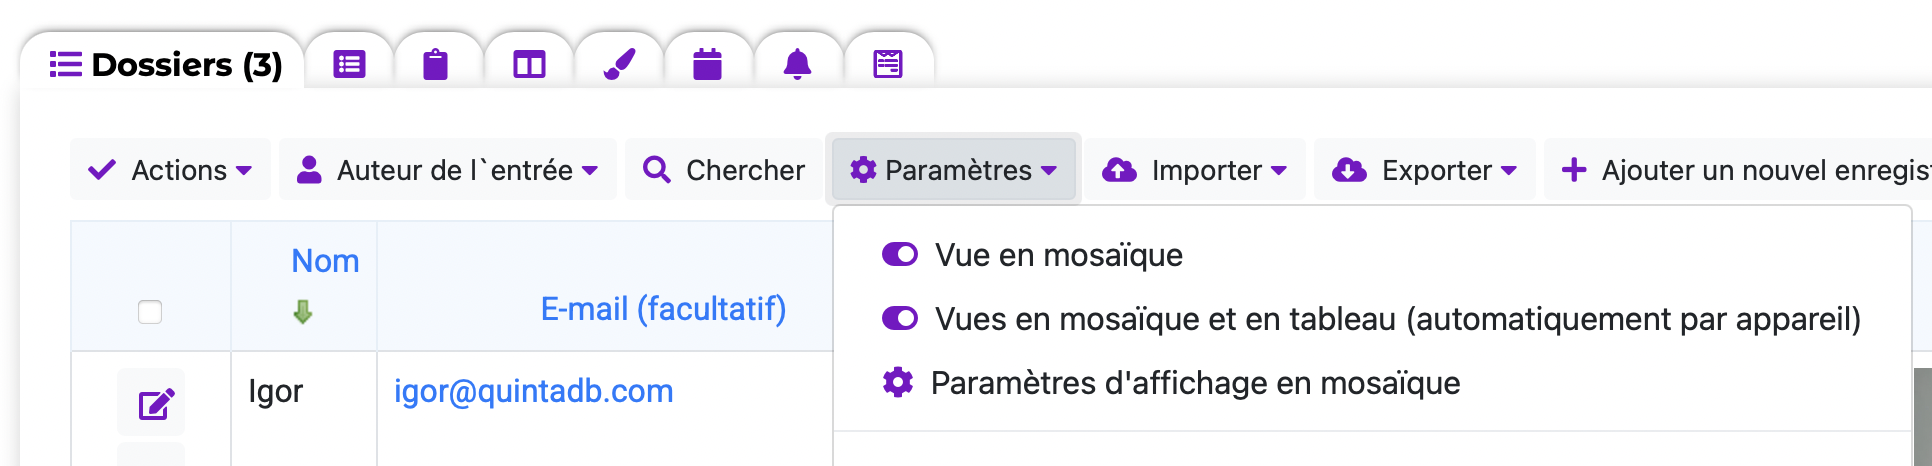
Task: Click the cloud upload icon in Importer
Action: point(1119,170)
